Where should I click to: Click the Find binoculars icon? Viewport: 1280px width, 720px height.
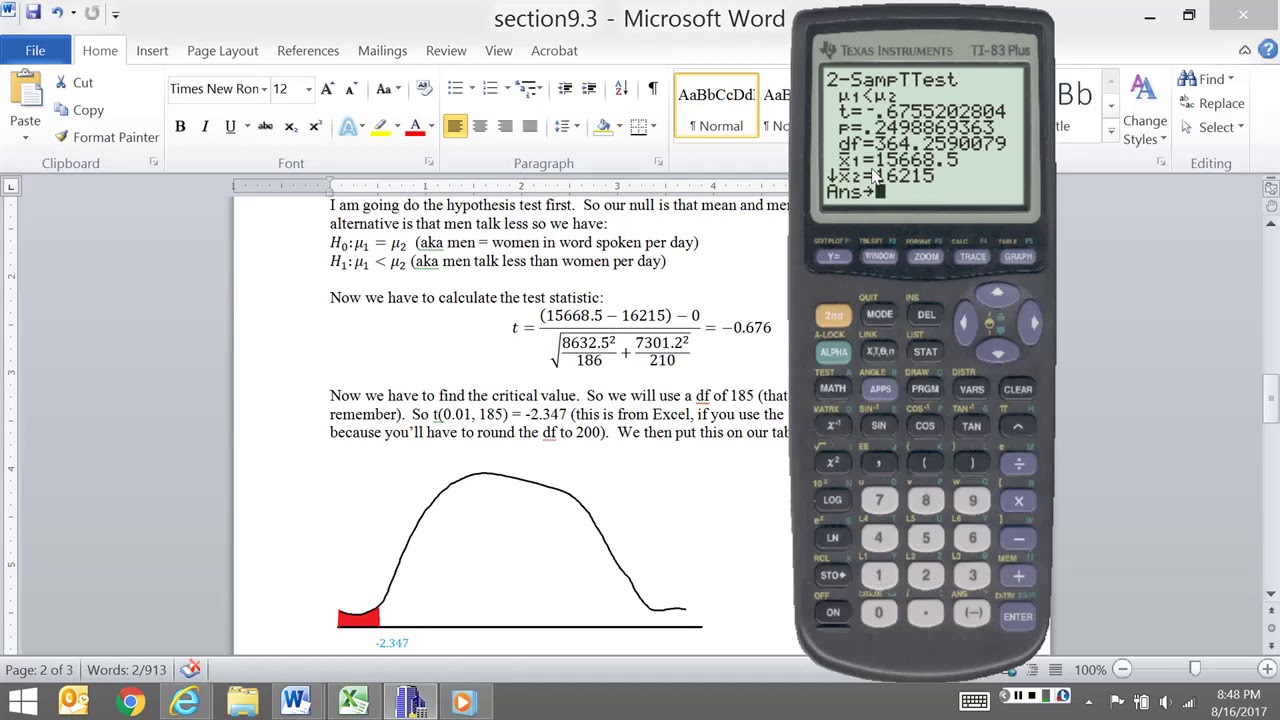[1187, 79]
